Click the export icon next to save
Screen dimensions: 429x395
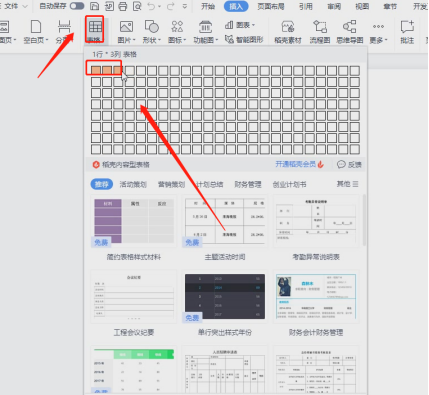(109, 6)
